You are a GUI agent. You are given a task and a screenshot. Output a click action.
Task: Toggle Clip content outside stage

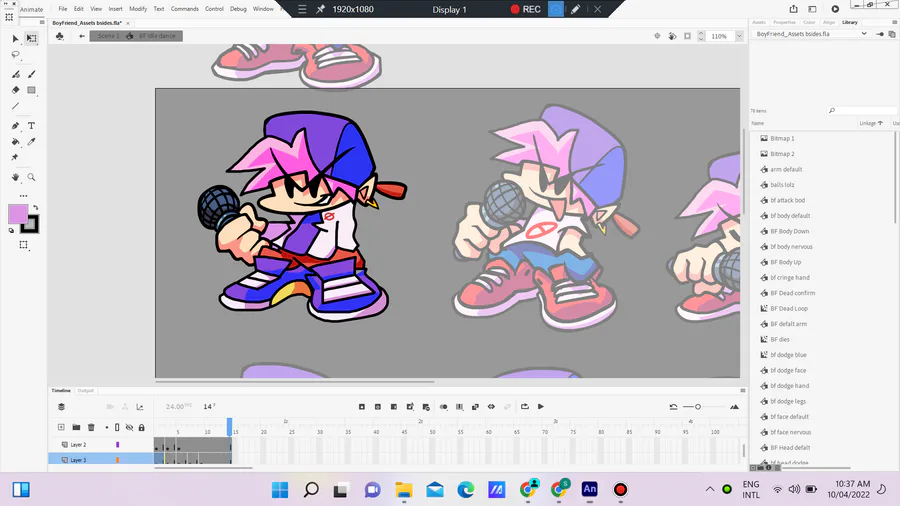tap(688, 36)
